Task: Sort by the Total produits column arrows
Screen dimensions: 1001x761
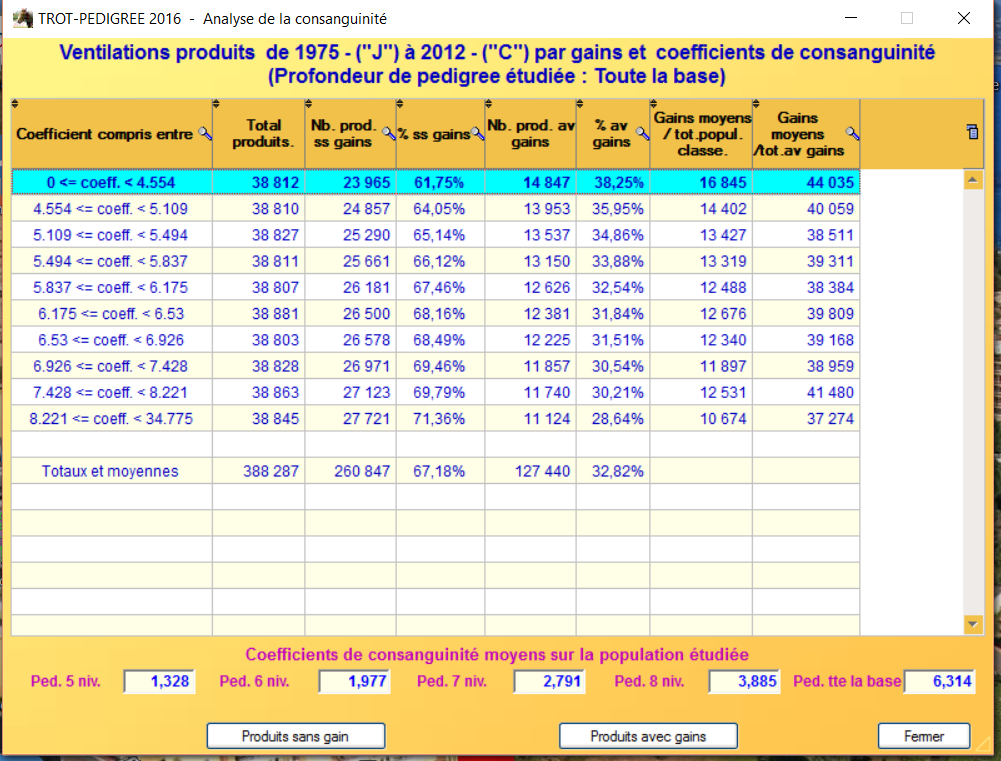Action: [x=216, y=104]
